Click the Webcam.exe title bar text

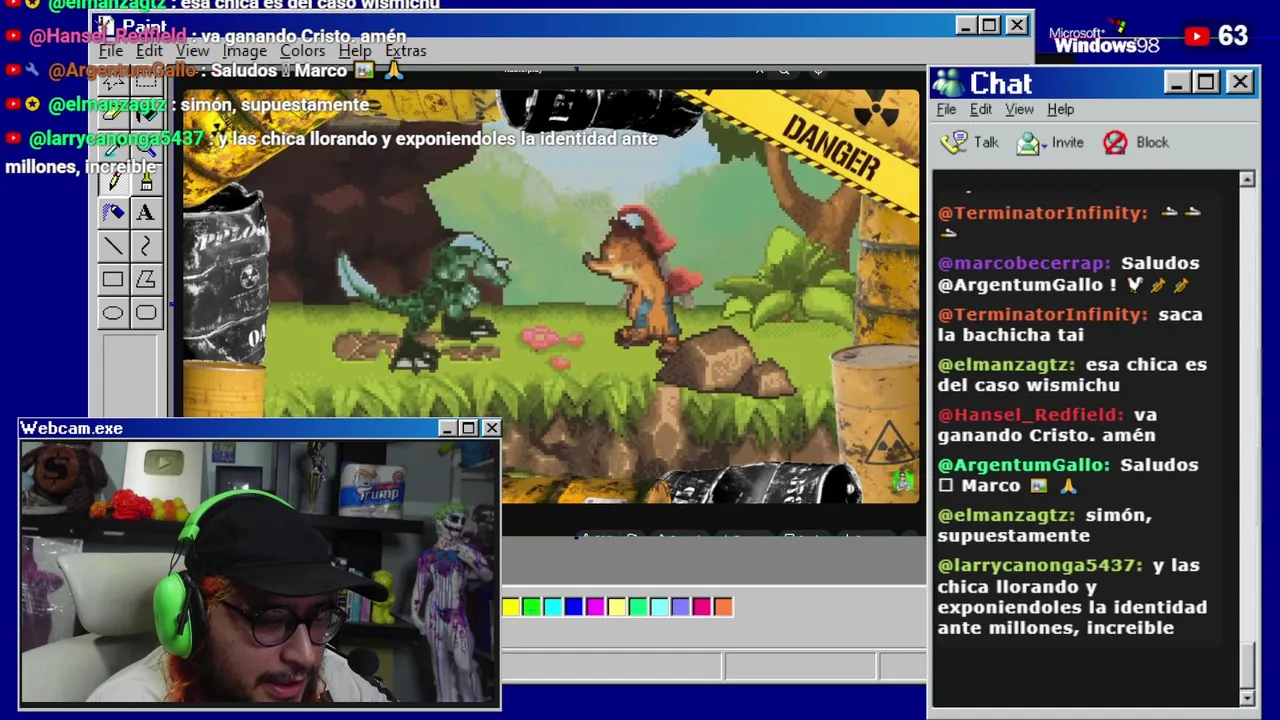(72, 428)
